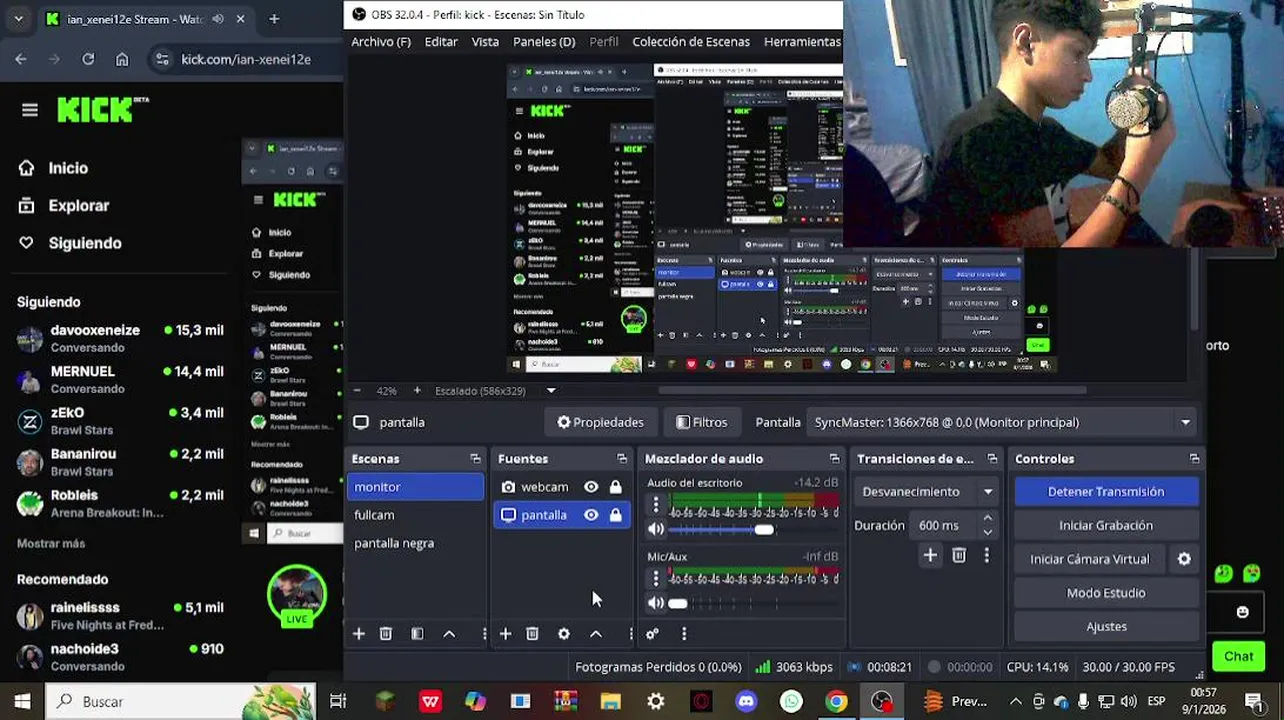
Task: Open Mic/Aux options three dots
Action: (x=656, y=578)
